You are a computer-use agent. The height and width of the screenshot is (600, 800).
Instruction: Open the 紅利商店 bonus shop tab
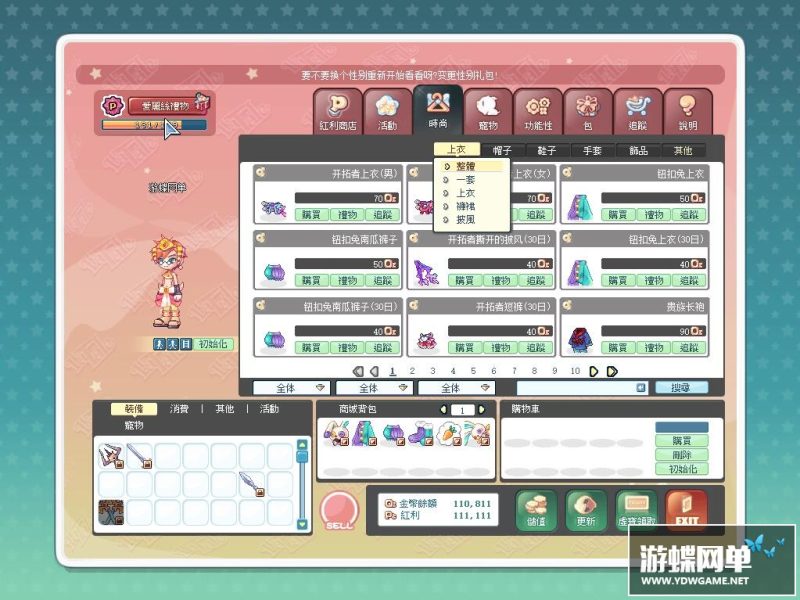(338, 112)
